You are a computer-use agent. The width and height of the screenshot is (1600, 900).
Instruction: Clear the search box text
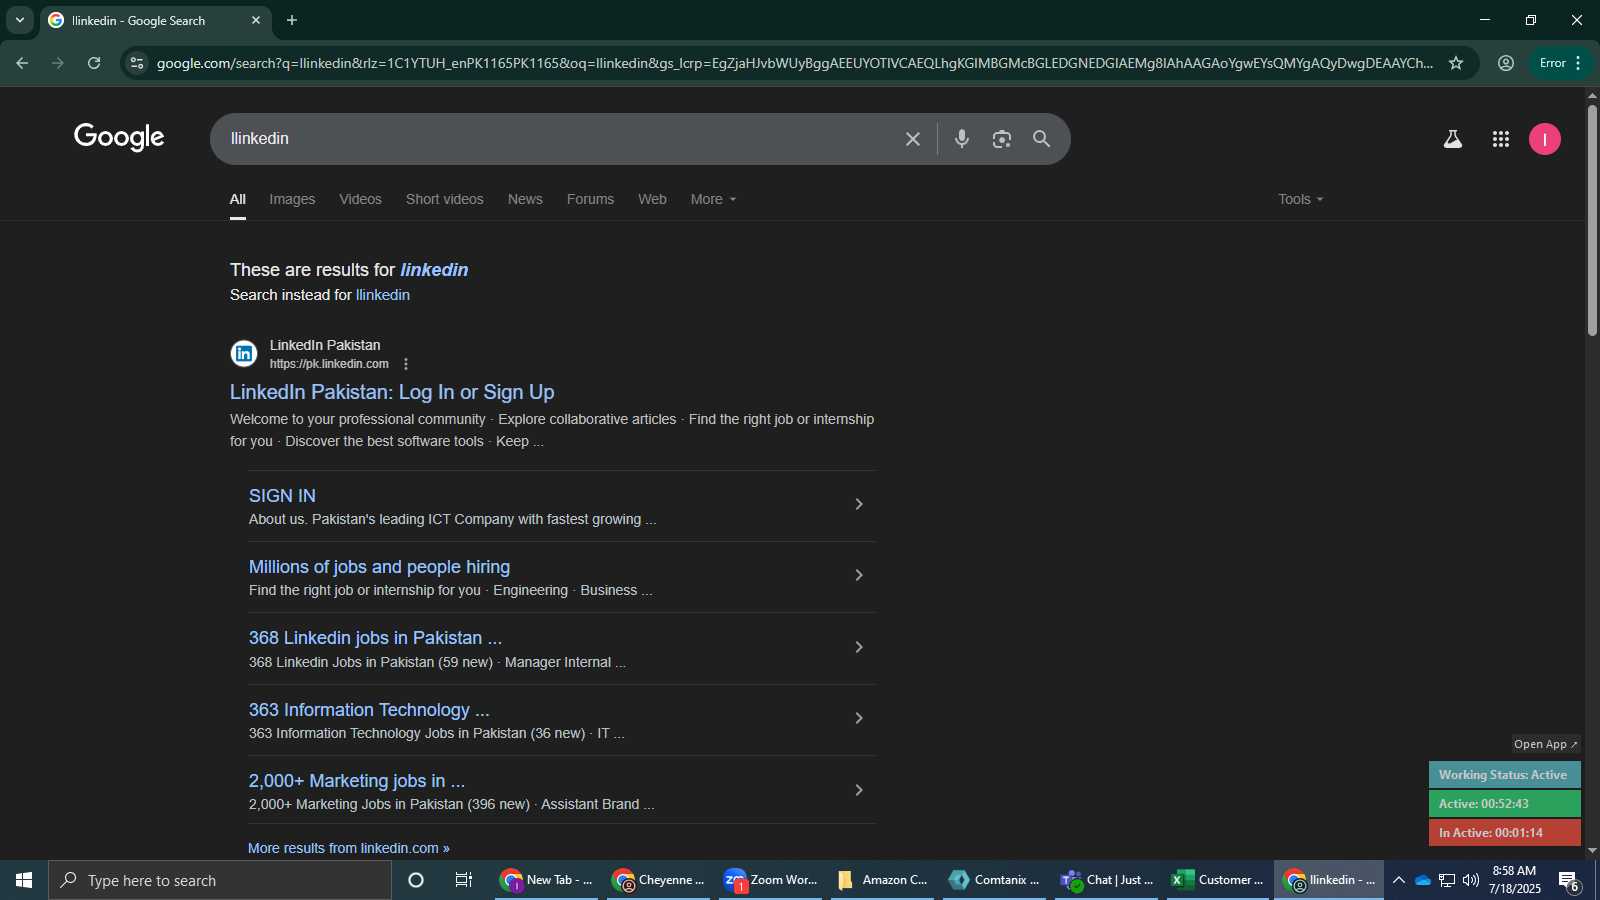tap(912, 139)
